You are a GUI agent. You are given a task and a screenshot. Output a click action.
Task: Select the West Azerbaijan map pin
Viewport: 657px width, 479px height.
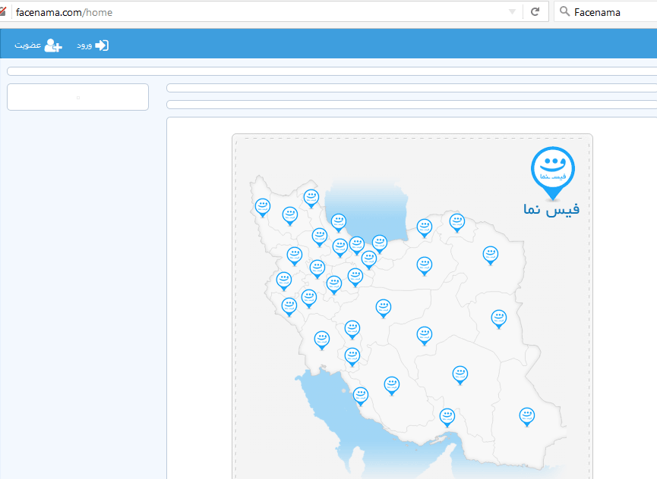263,208
